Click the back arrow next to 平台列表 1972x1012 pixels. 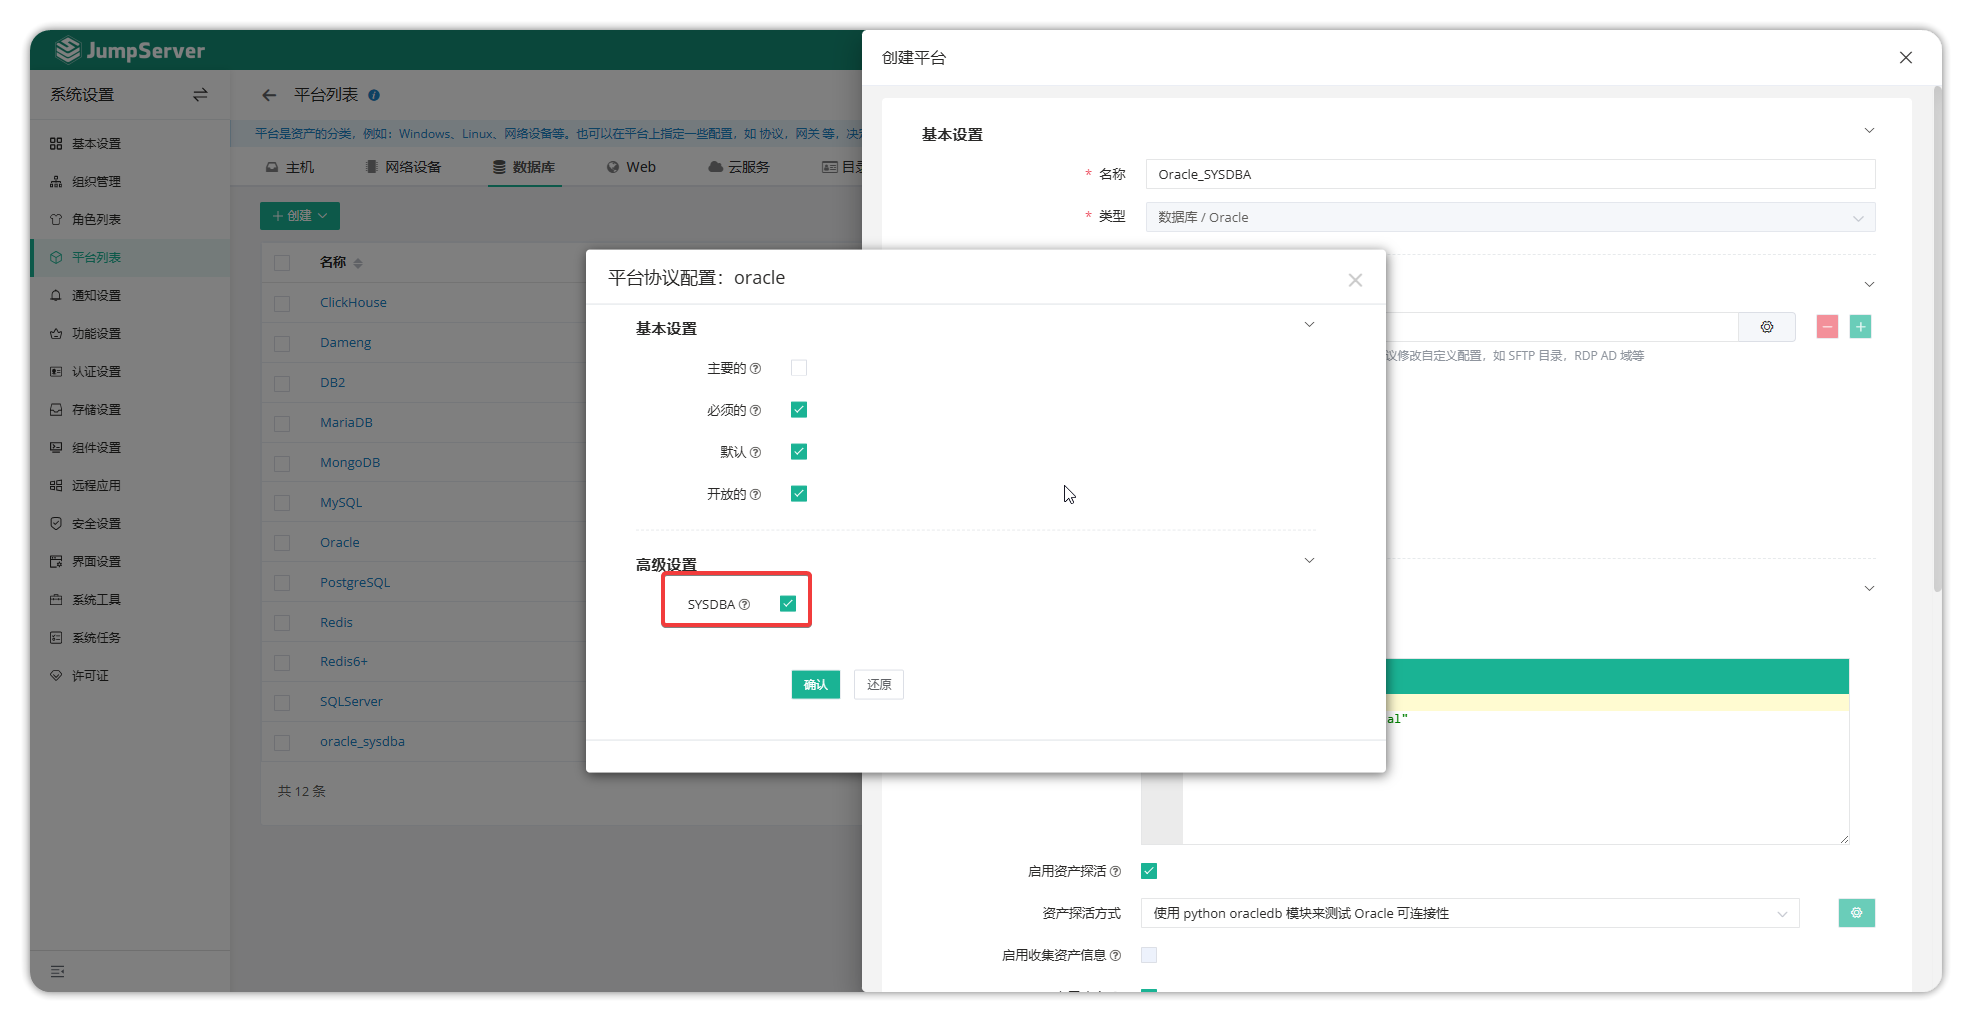click(269, 95)
